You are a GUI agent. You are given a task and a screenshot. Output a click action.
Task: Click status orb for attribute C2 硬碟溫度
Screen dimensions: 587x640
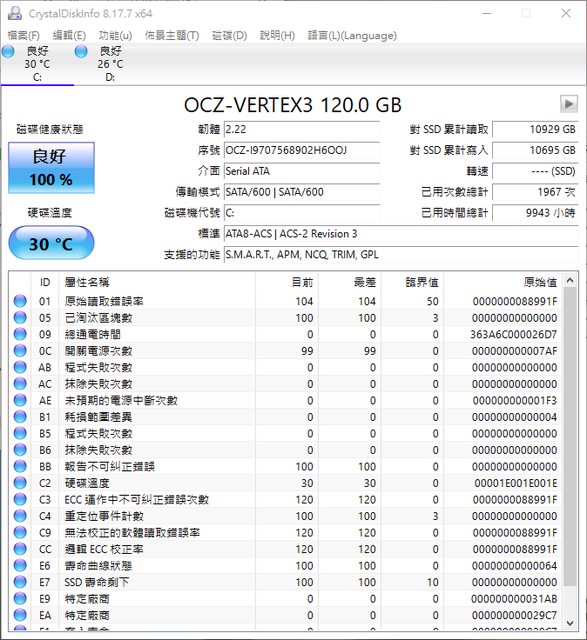20,483
